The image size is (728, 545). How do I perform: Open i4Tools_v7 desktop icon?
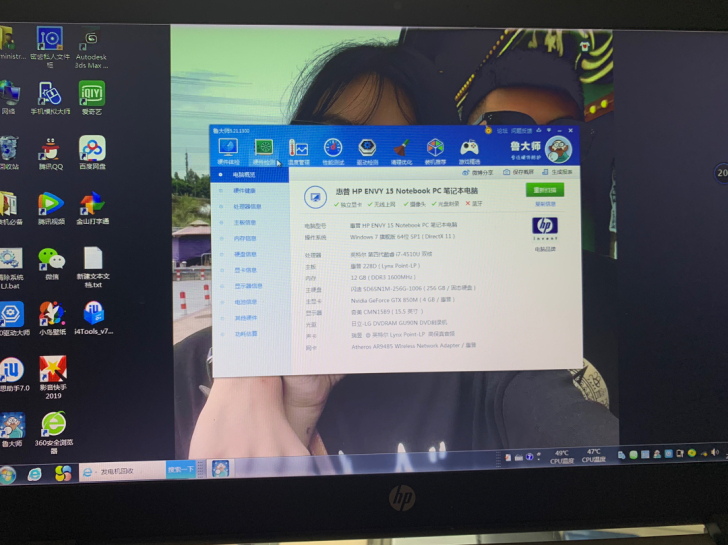[93, 318]
